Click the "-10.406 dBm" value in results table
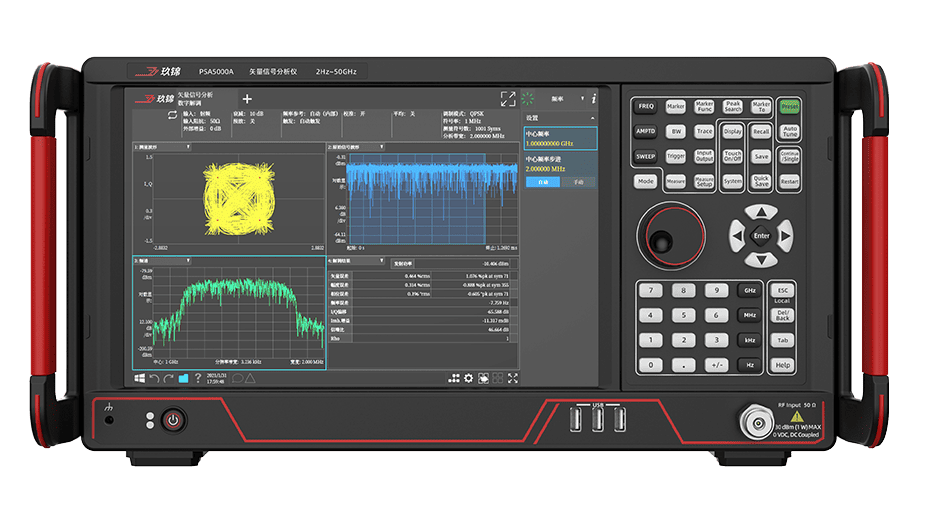The image size is (934, 524). [x=496, y=264]
